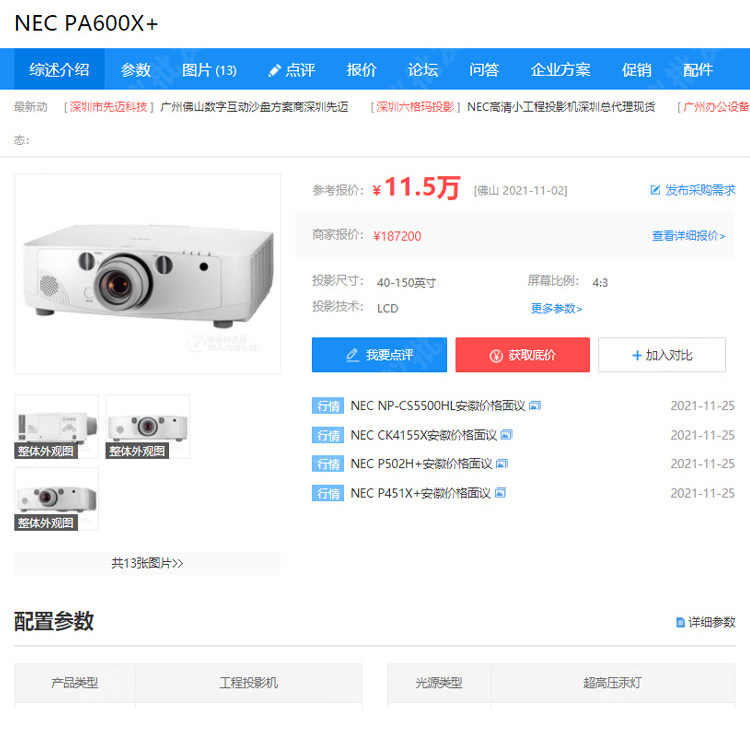The height and width of the screenshot is (739, 750).
Task: Click the picture icon after NEC CK4155X news
Action: pyautogui.click(x=506, y=435)
